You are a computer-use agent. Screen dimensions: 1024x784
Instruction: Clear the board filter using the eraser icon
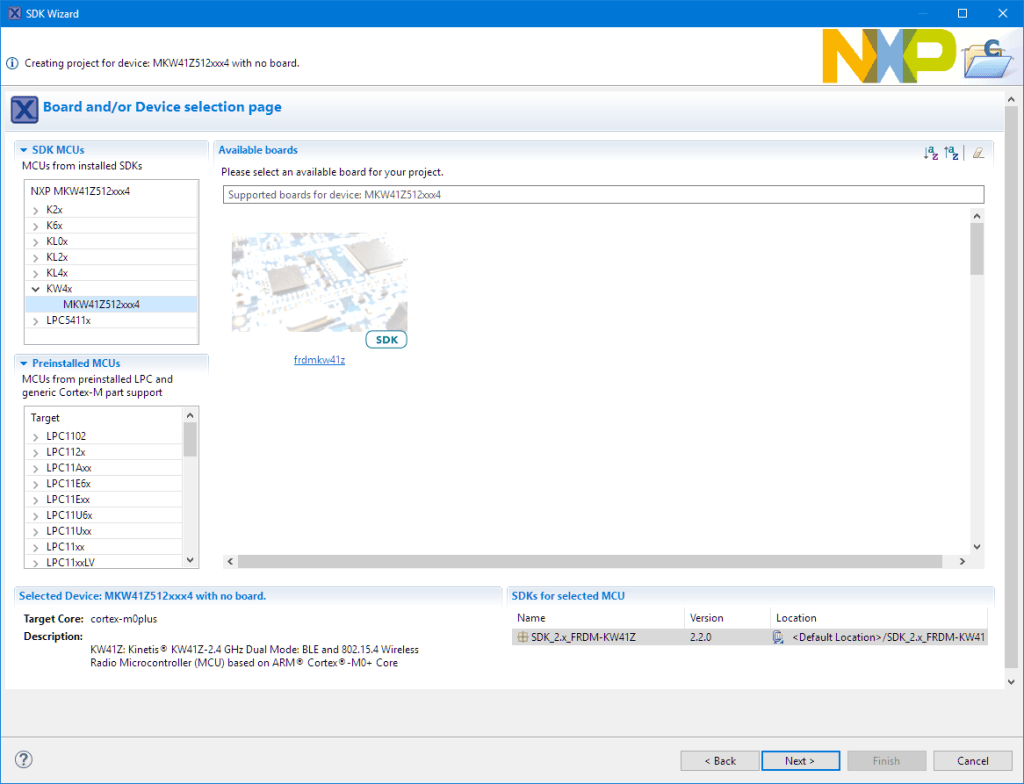pos(977,153)
